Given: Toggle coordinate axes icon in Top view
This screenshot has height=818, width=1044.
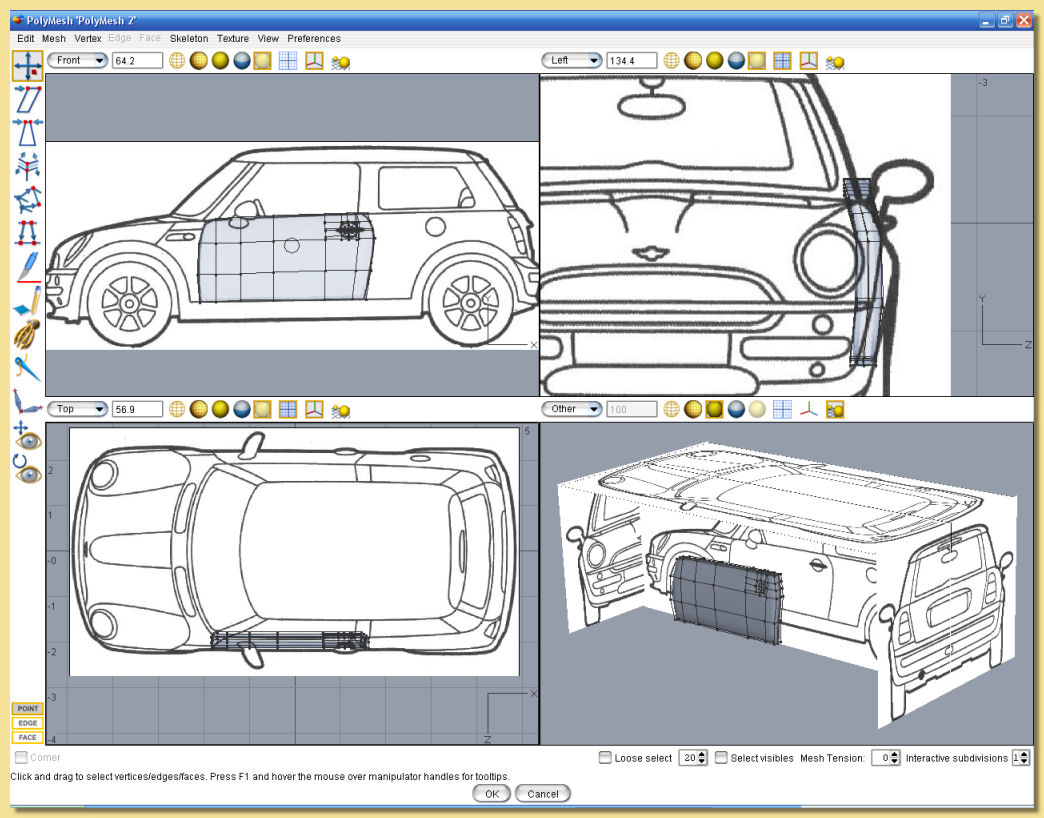Looking at the screenshot, I should click(314, 409).
